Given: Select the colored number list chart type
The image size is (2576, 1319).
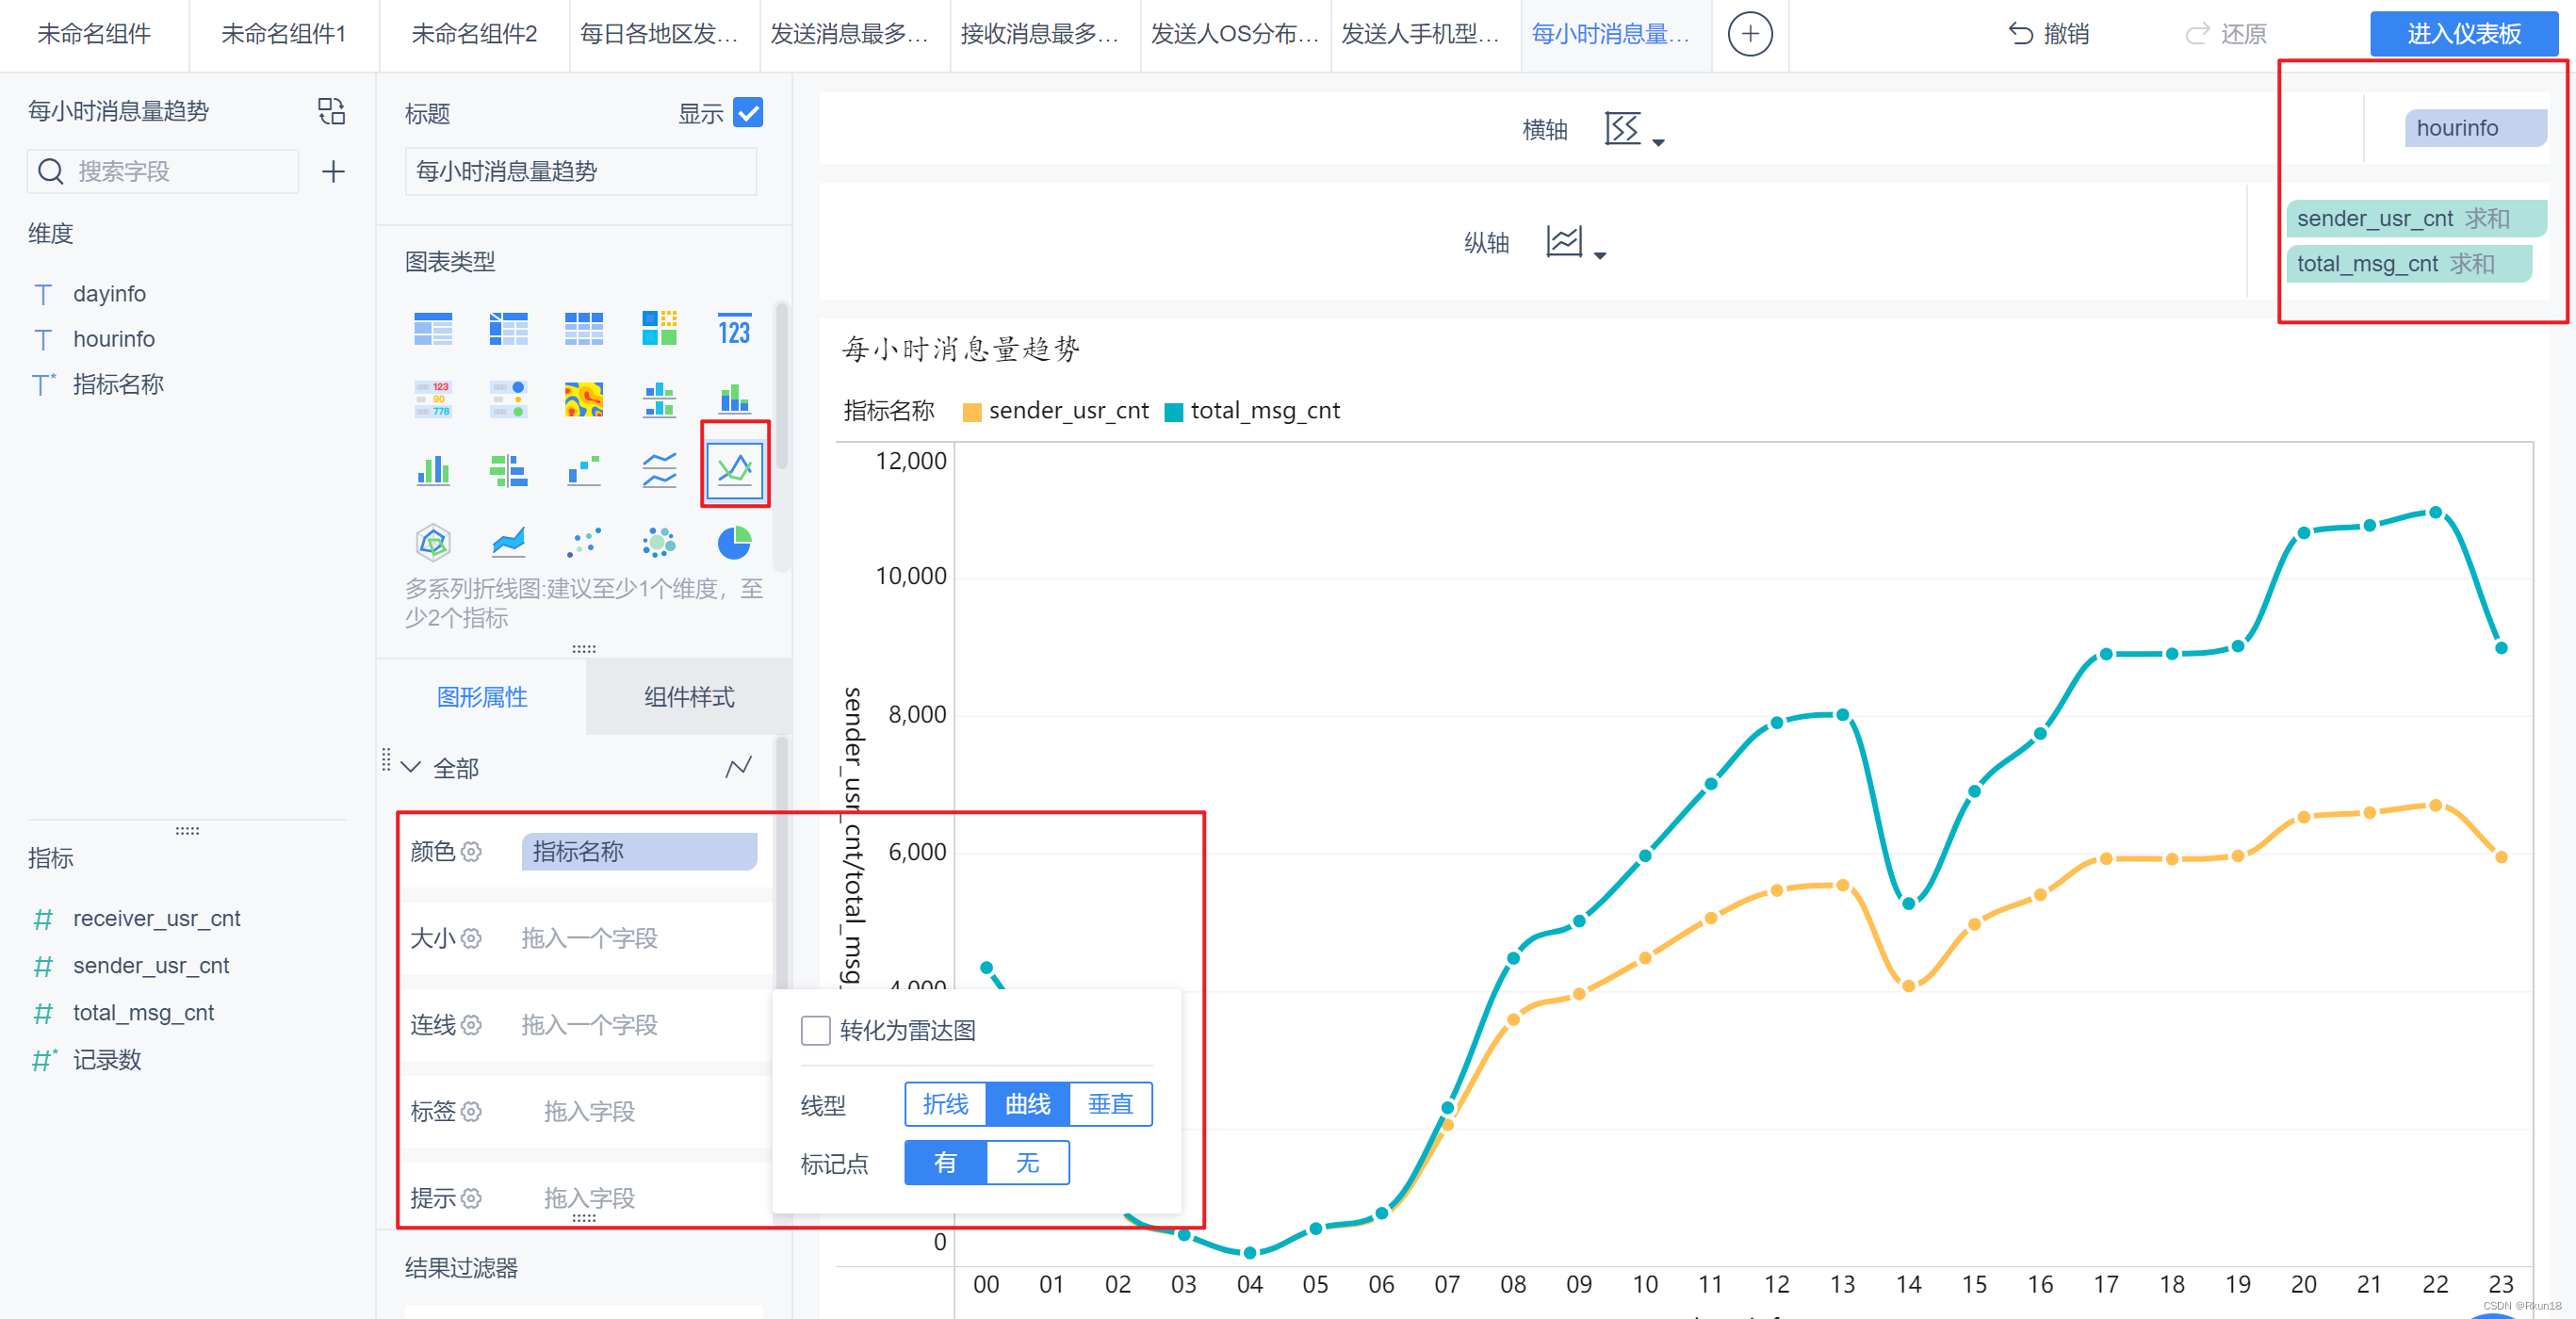Looking at the screenshot, I should click(433, 399).
